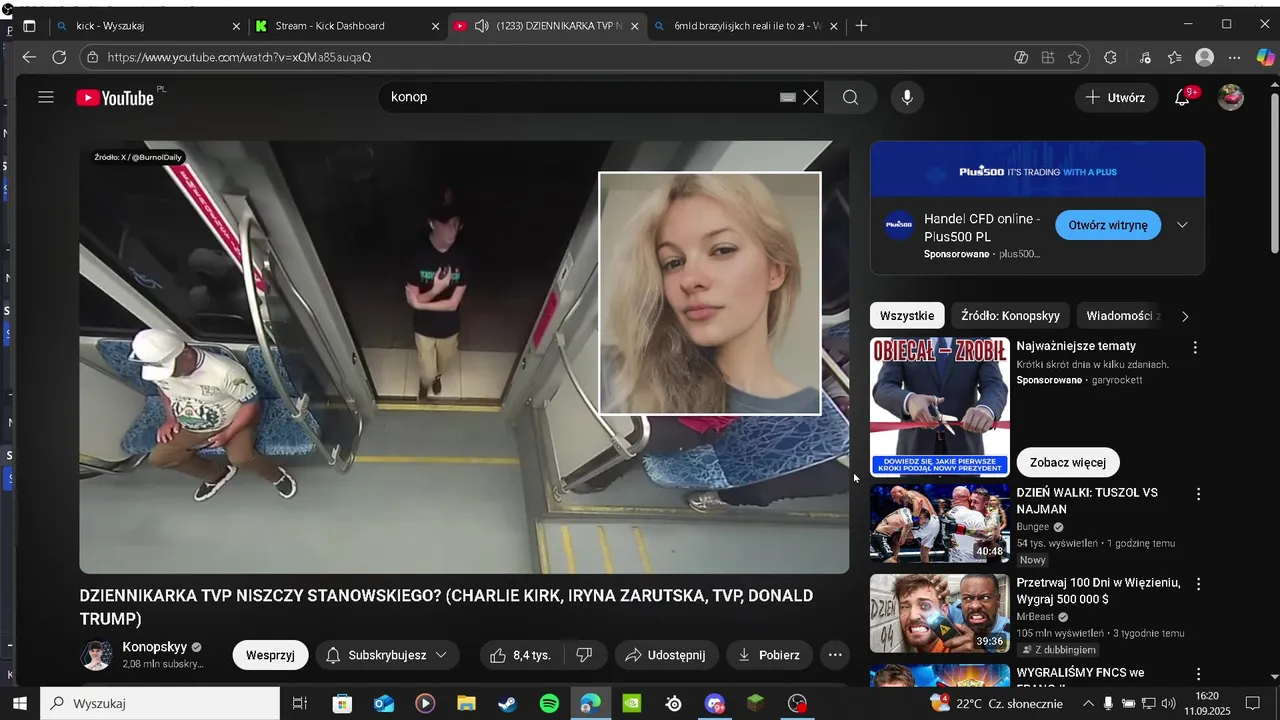Screen dimensions: 1280x720
Task: Go back in the browser
Action: click(x=29, y=57)
